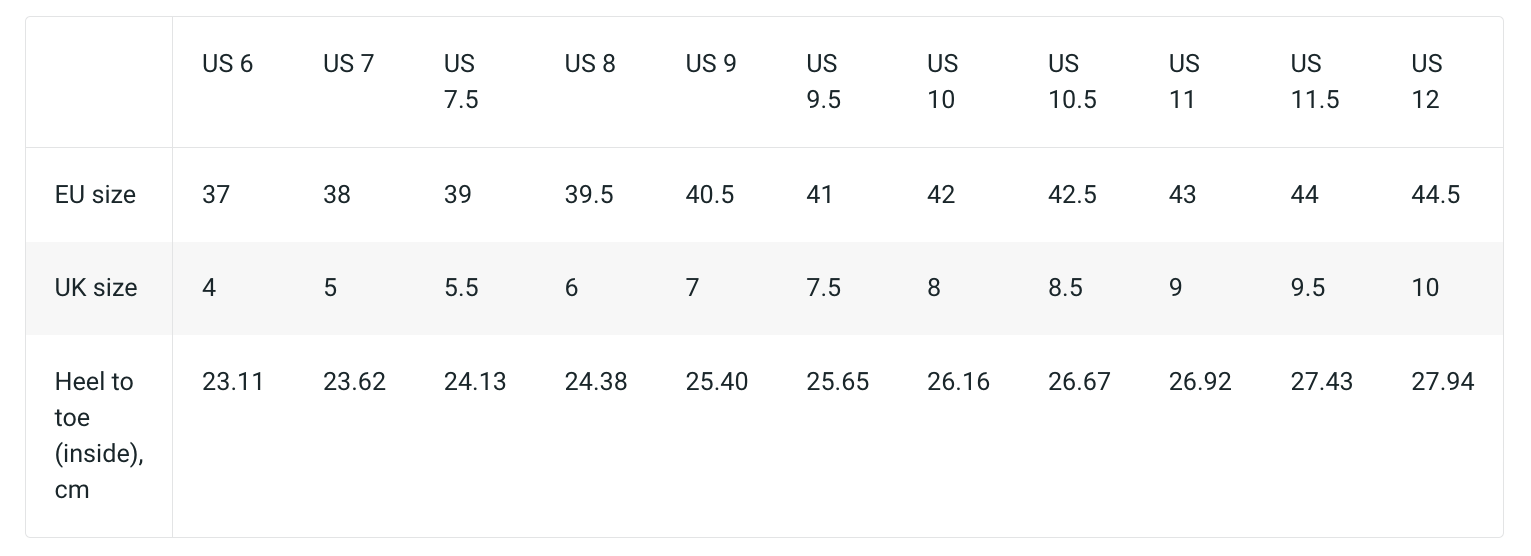The height and width of the screenshot is (556, 1531).
Task: Click the UK size row label
Action: [96, 288]
